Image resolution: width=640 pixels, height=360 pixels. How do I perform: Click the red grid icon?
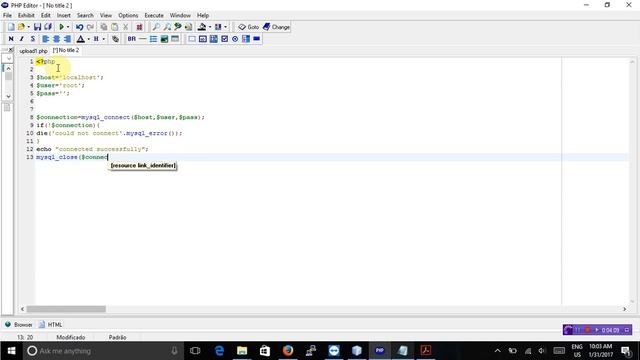pos(139,27)
